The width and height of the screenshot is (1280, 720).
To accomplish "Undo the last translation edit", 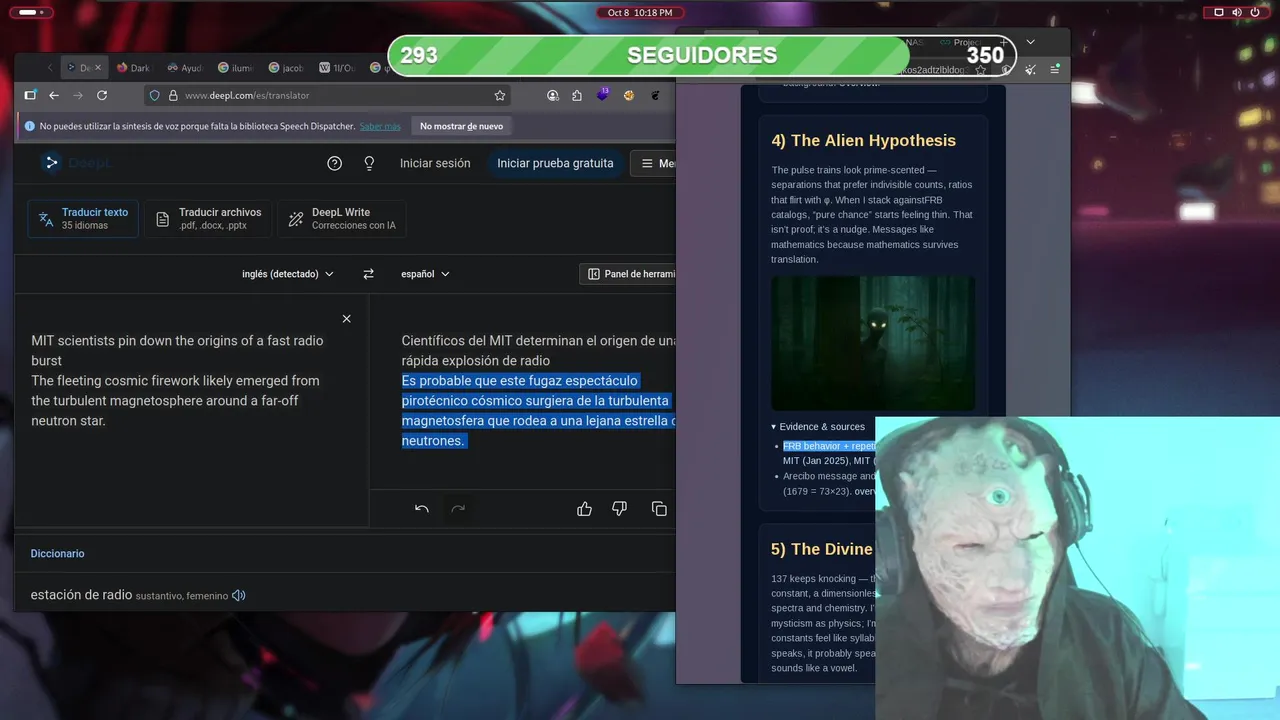I will 422,509.
